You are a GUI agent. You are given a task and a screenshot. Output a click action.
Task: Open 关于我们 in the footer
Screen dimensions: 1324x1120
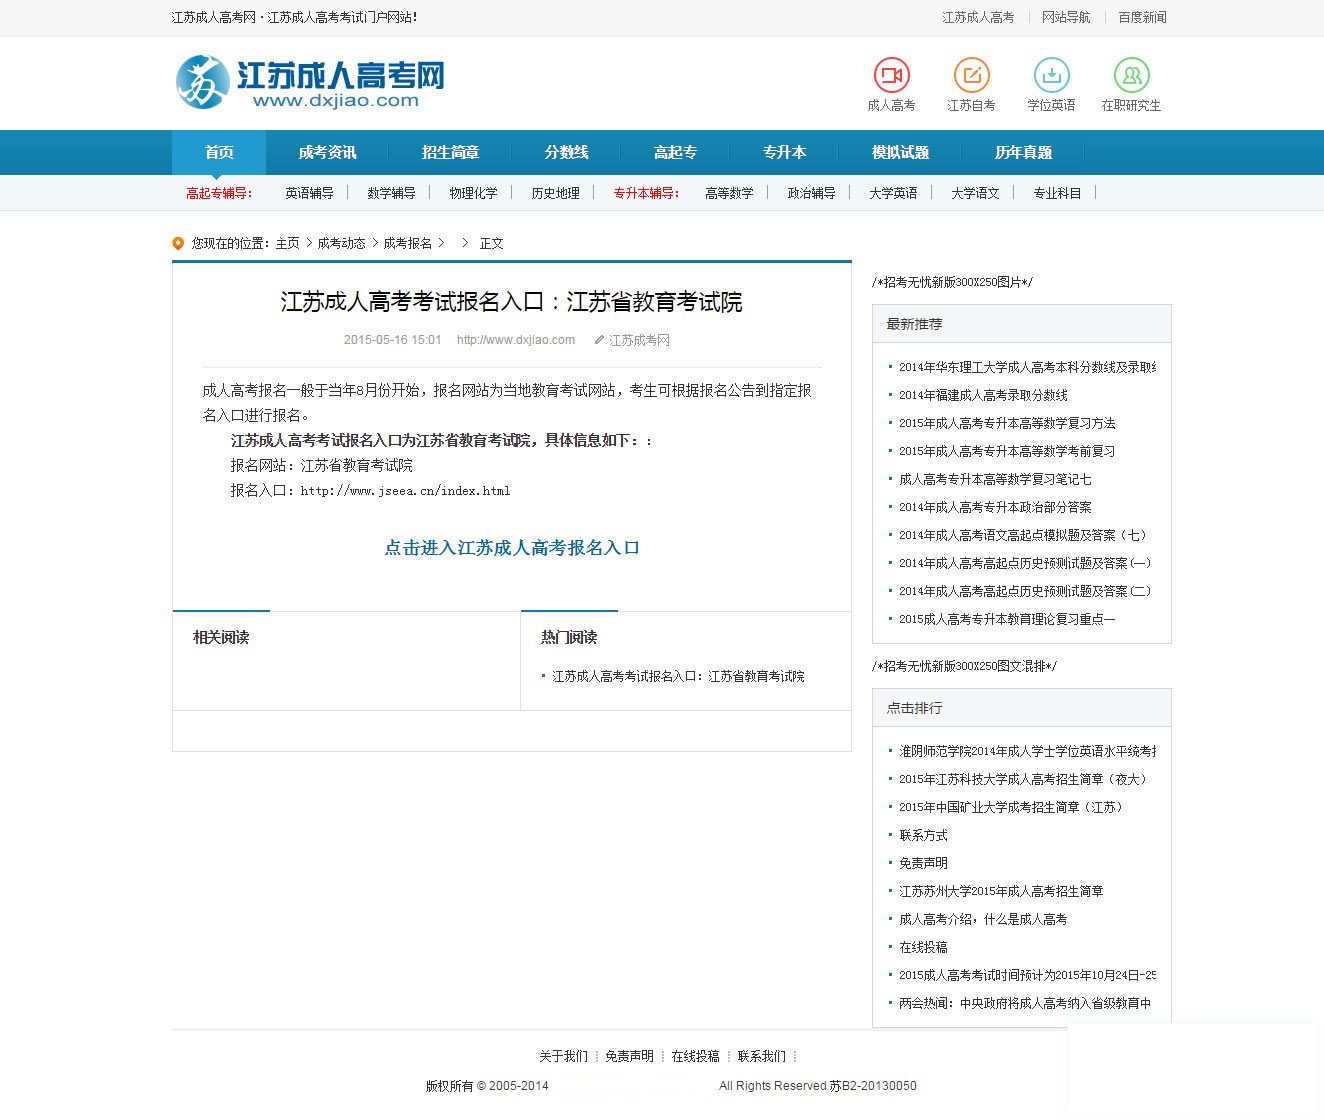click(563, 1056)
